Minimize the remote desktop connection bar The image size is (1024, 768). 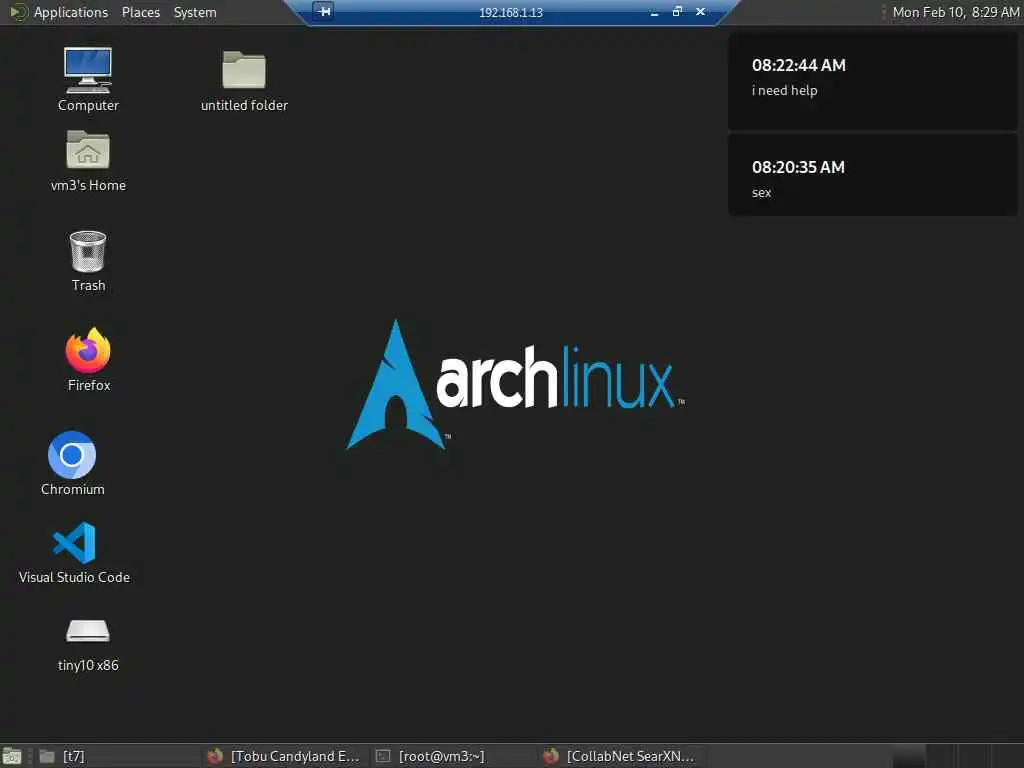[654, 12]
